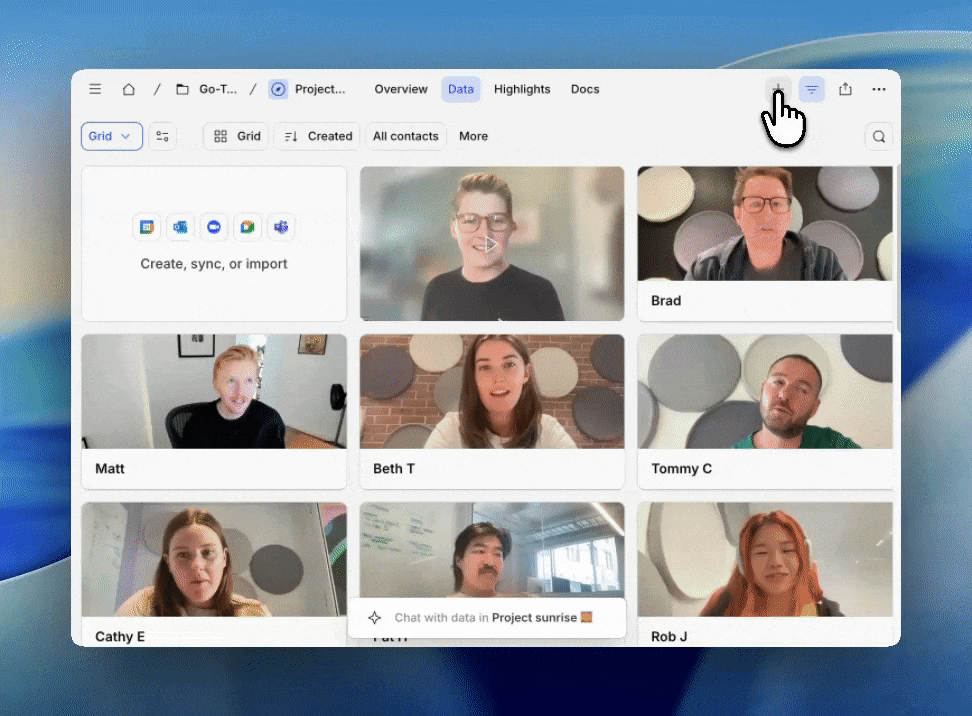This screenshot has width=972, height=716.
Task: Focus the 'Chat with data' input
Action: (x=487, y=617)
